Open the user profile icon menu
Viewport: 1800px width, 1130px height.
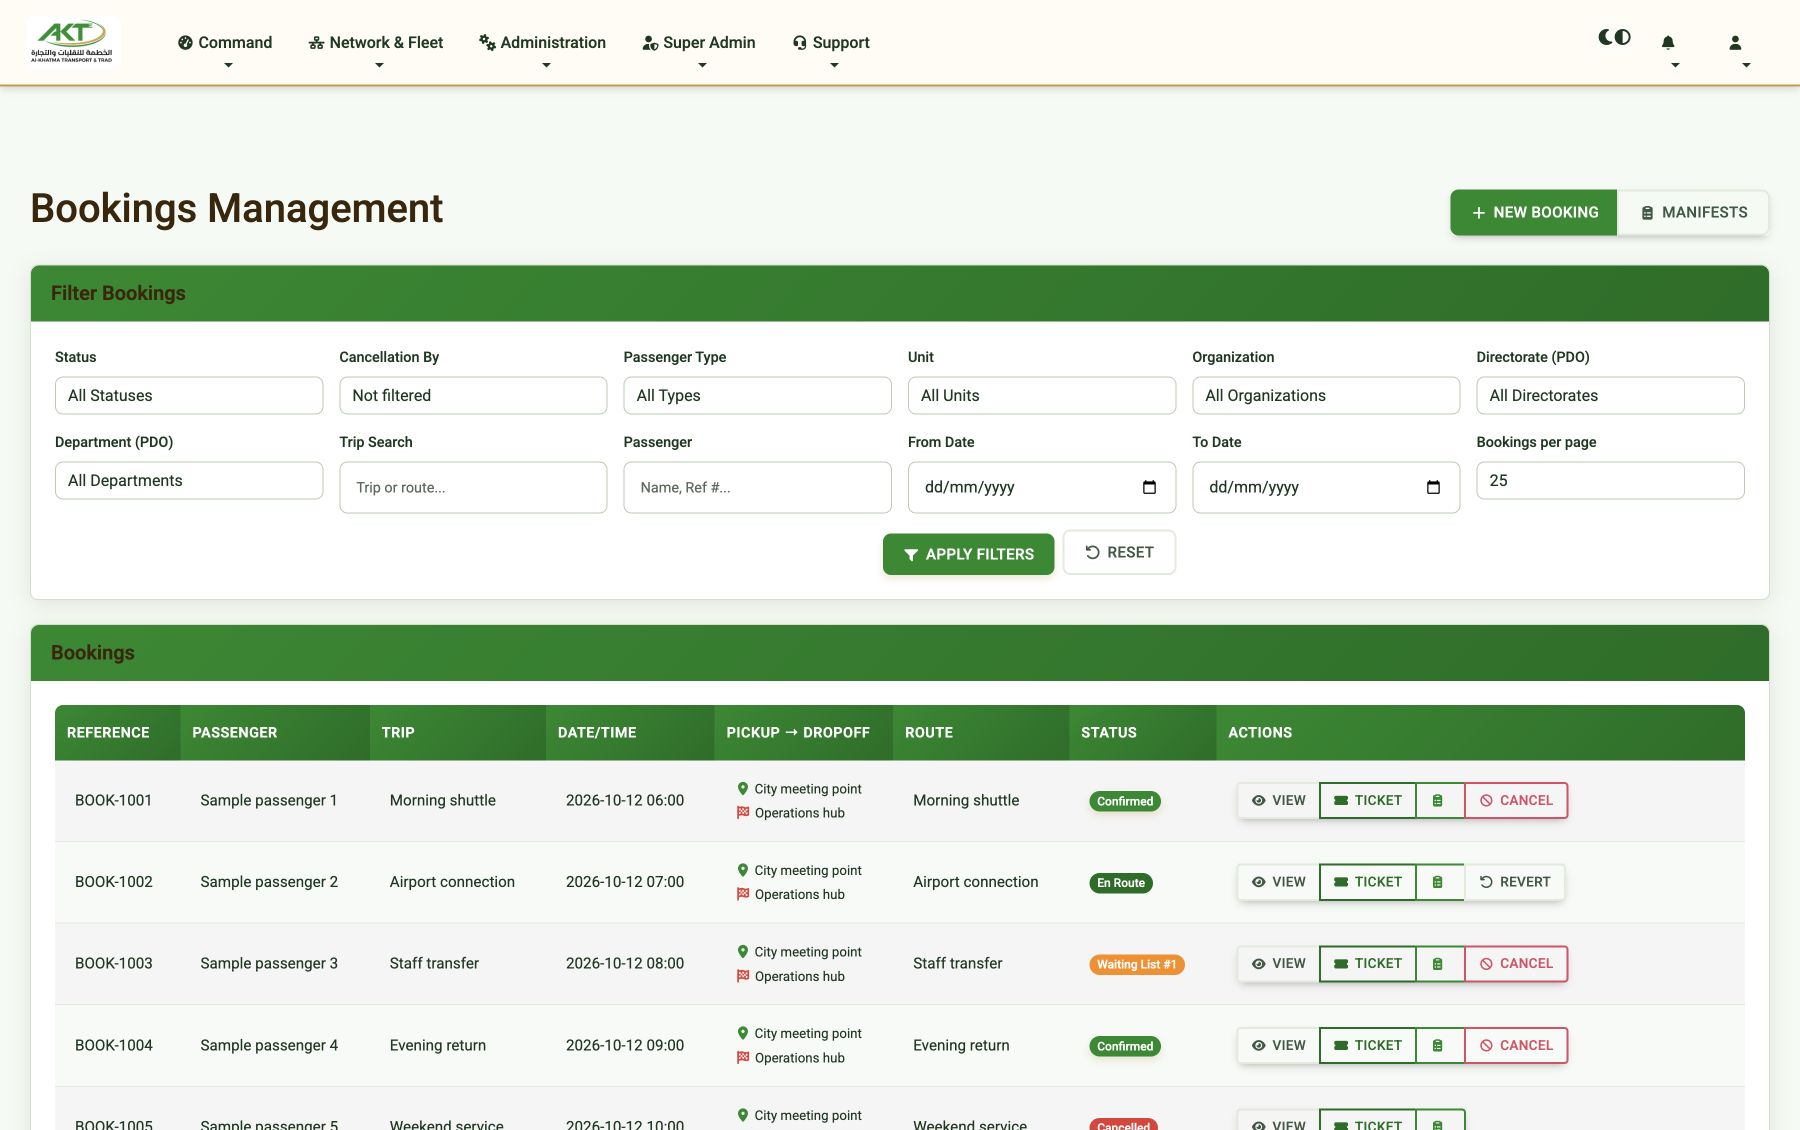(x=1735, y=43)
